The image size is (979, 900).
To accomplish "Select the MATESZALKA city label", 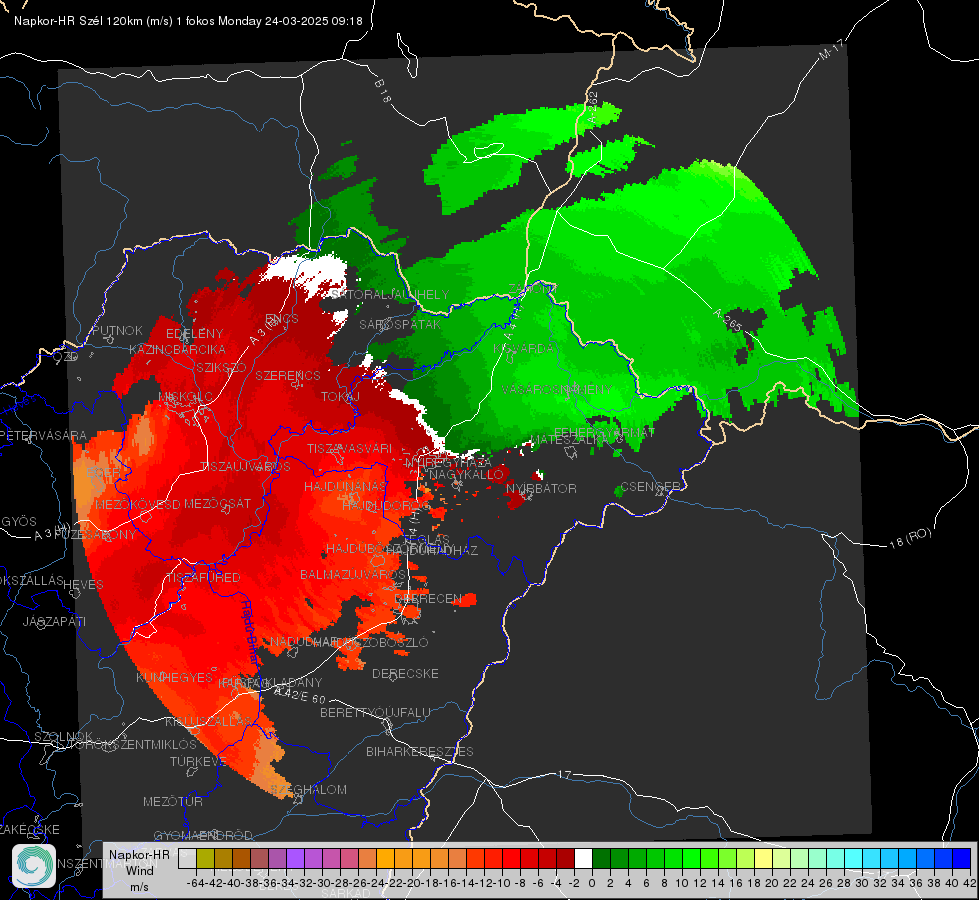I will click(x=568, y=440).
